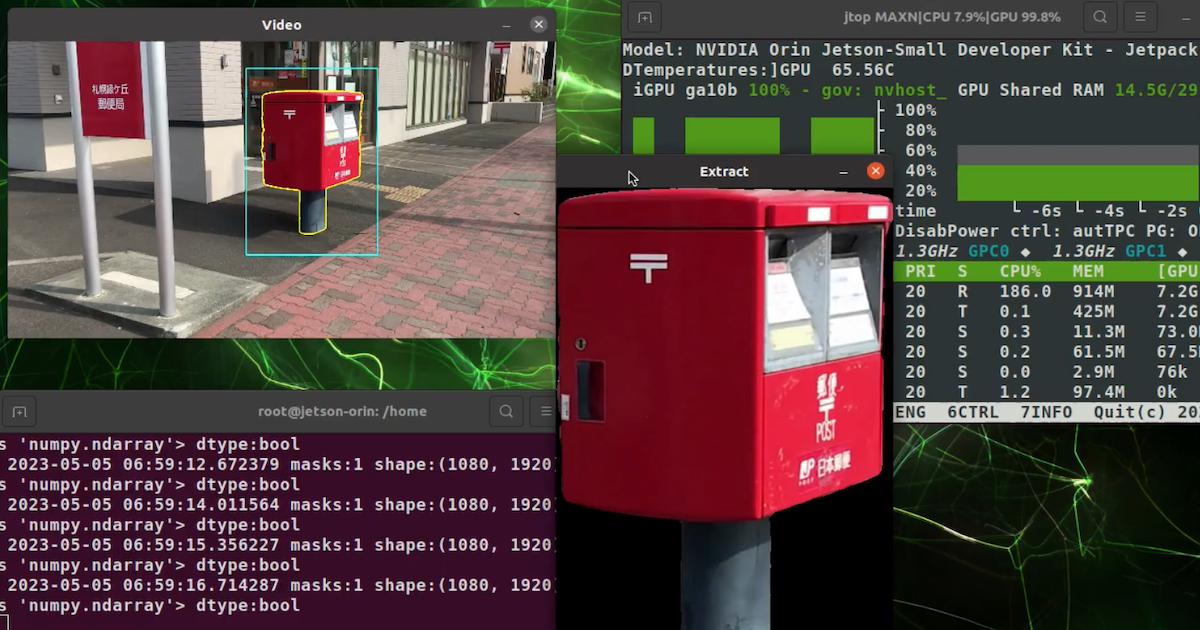Click the log line timestamped 06:59:16.714287
The height and width of the screenshot is (630, 1200).
click(278, 585)
